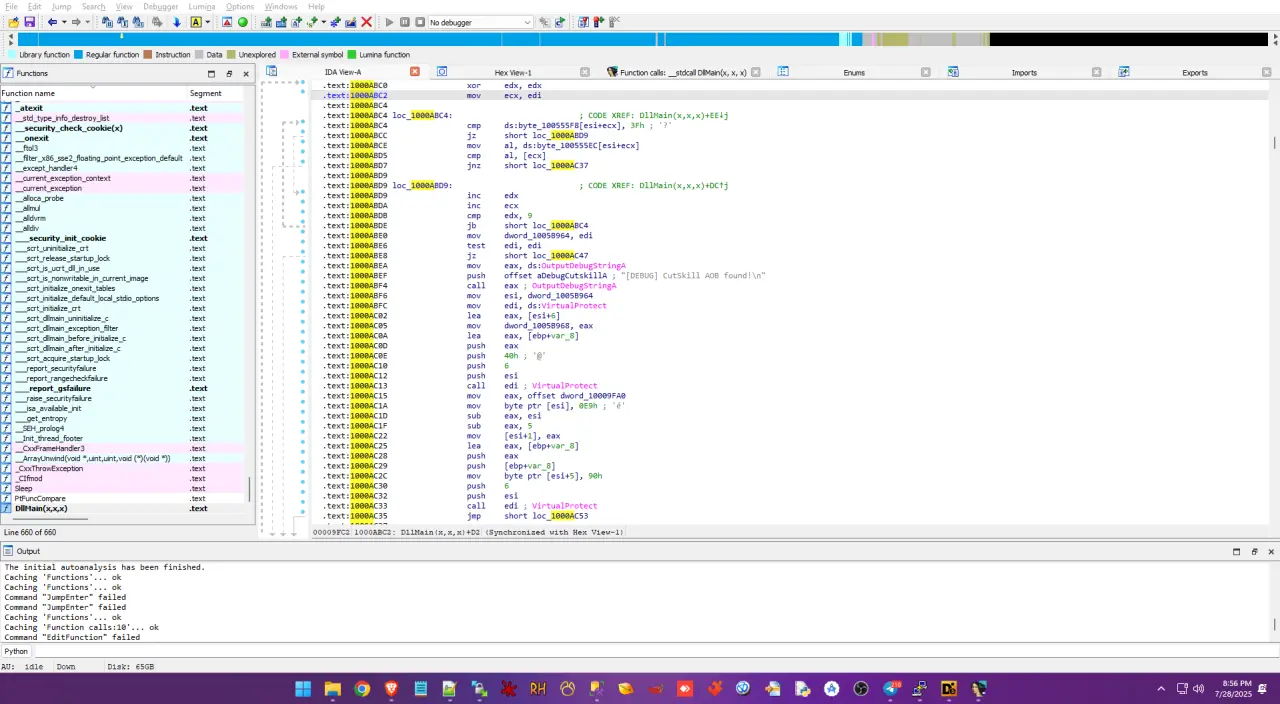Image resolution: width=1280 pixels, height=704 pixels.
Task: Click the red X cancel toolbar icon
Action: click(366, 22)
